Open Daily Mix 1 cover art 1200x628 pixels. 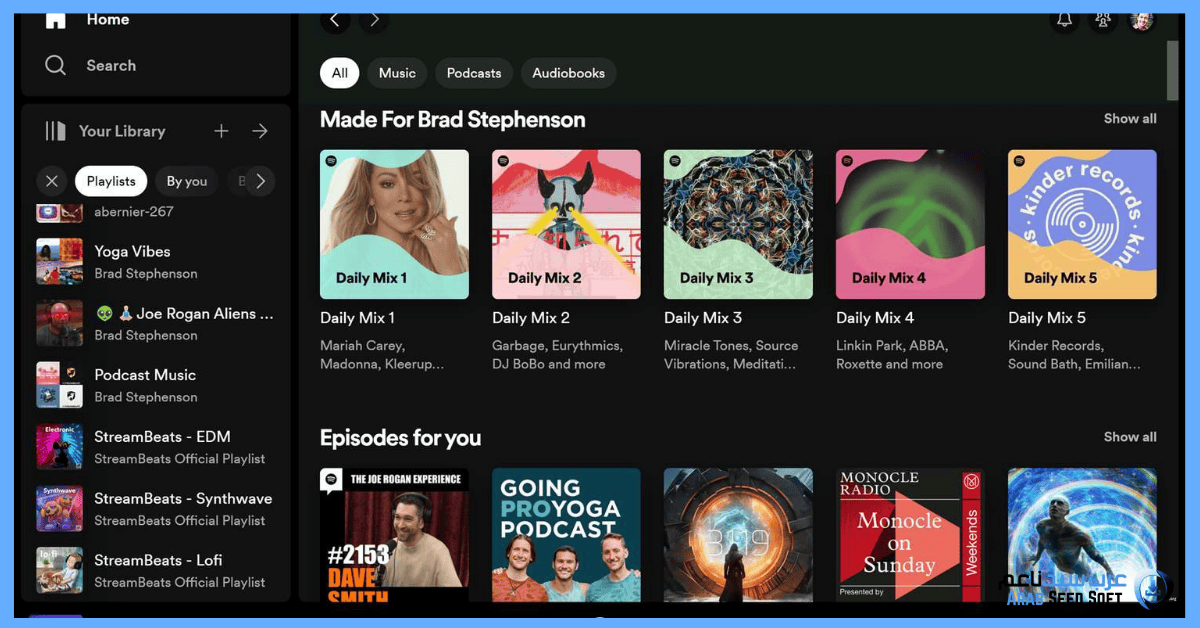tap(394, 224)
